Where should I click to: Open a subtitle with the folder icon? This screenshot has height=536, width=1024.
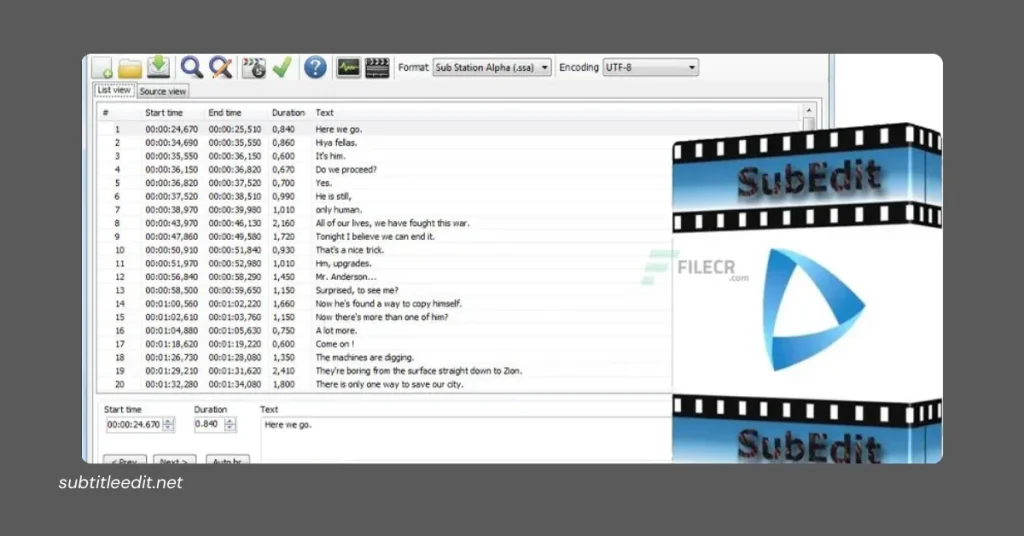pos(130,67)
